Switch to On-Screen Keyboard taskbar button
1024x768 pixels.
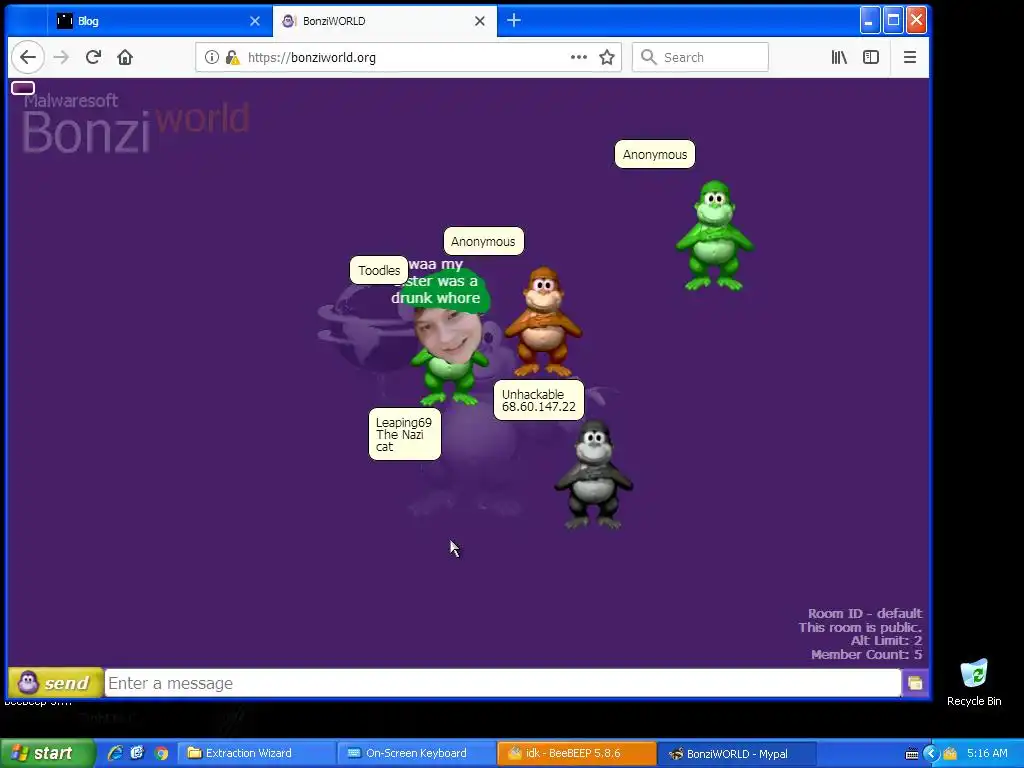417,754
